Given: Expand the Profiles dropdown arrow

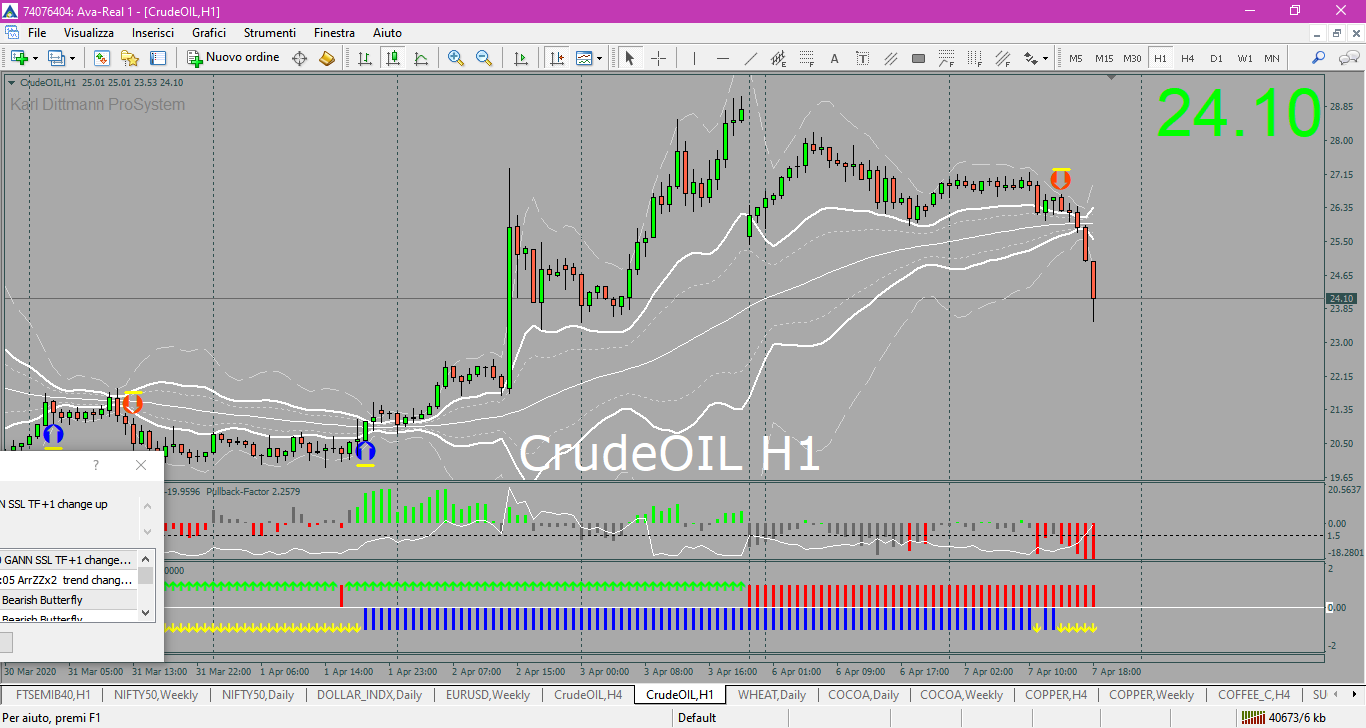Looking at the screenshot, I should click(72, 58).
